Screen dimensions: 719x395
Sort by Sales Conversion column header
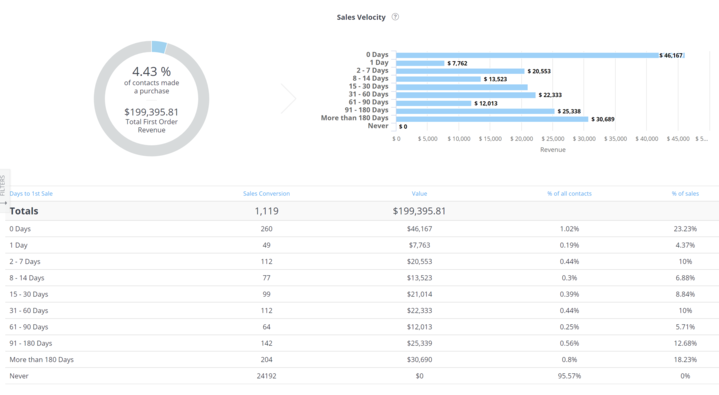266,194
